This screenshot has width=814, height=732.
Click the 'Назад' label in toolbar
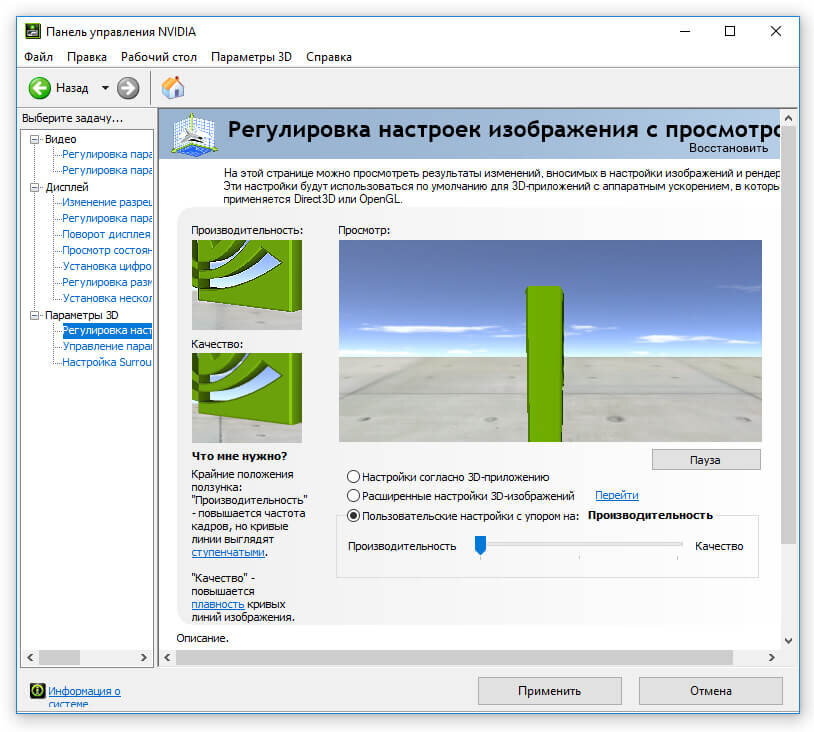pos(72,88)
